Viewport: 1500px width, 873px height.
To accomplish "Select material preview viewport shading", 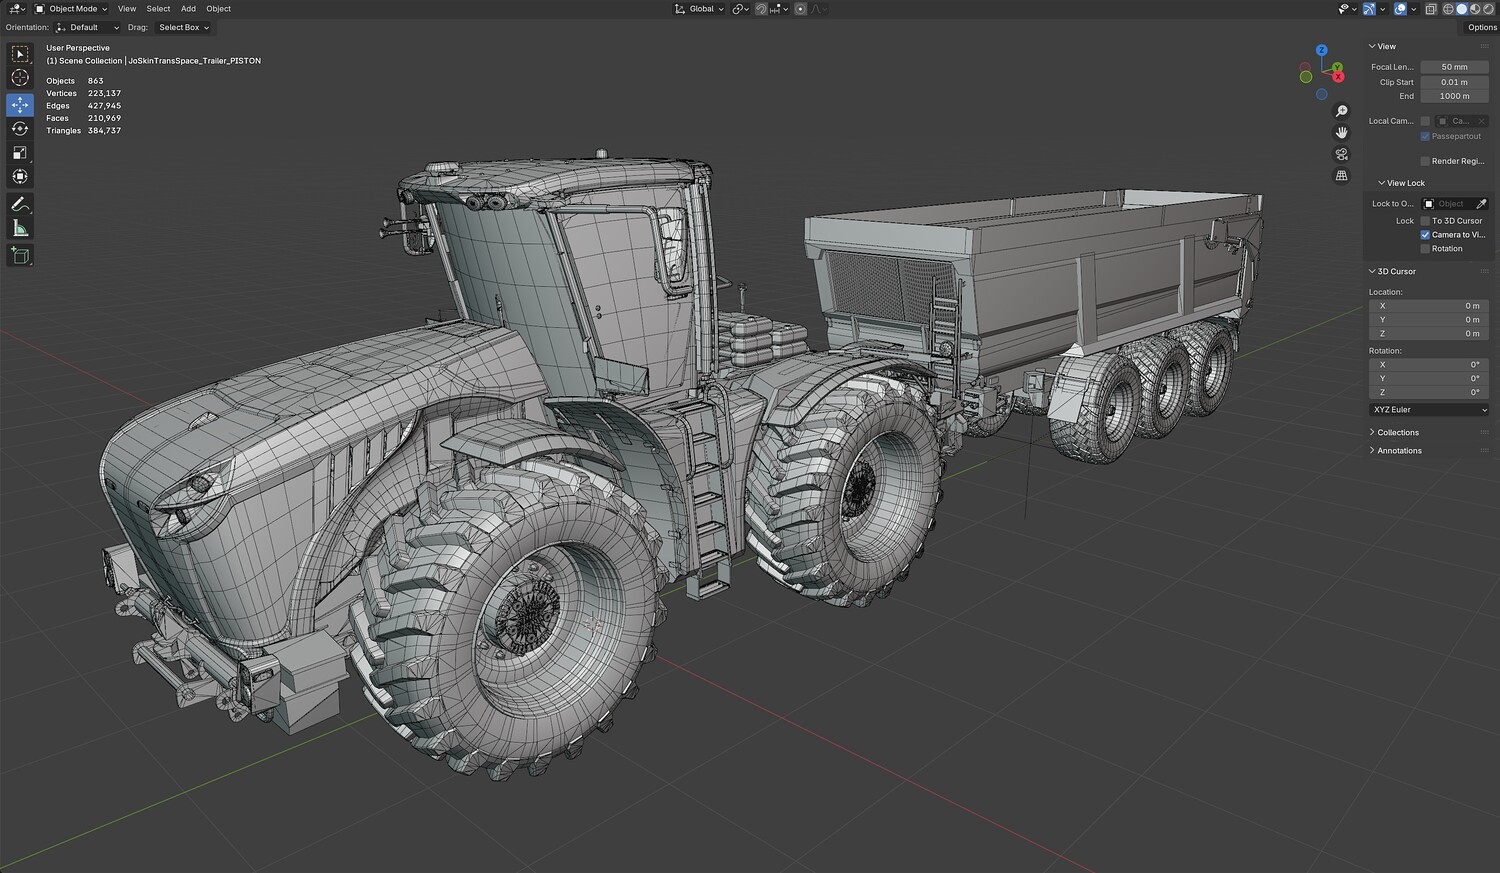I will 1473,9.
